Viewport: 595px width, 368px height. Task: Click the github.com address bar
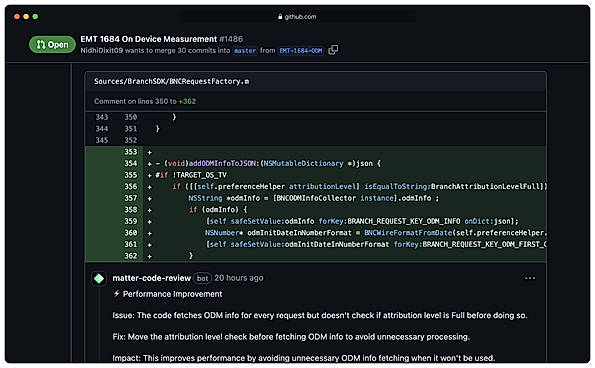point(297,17)
